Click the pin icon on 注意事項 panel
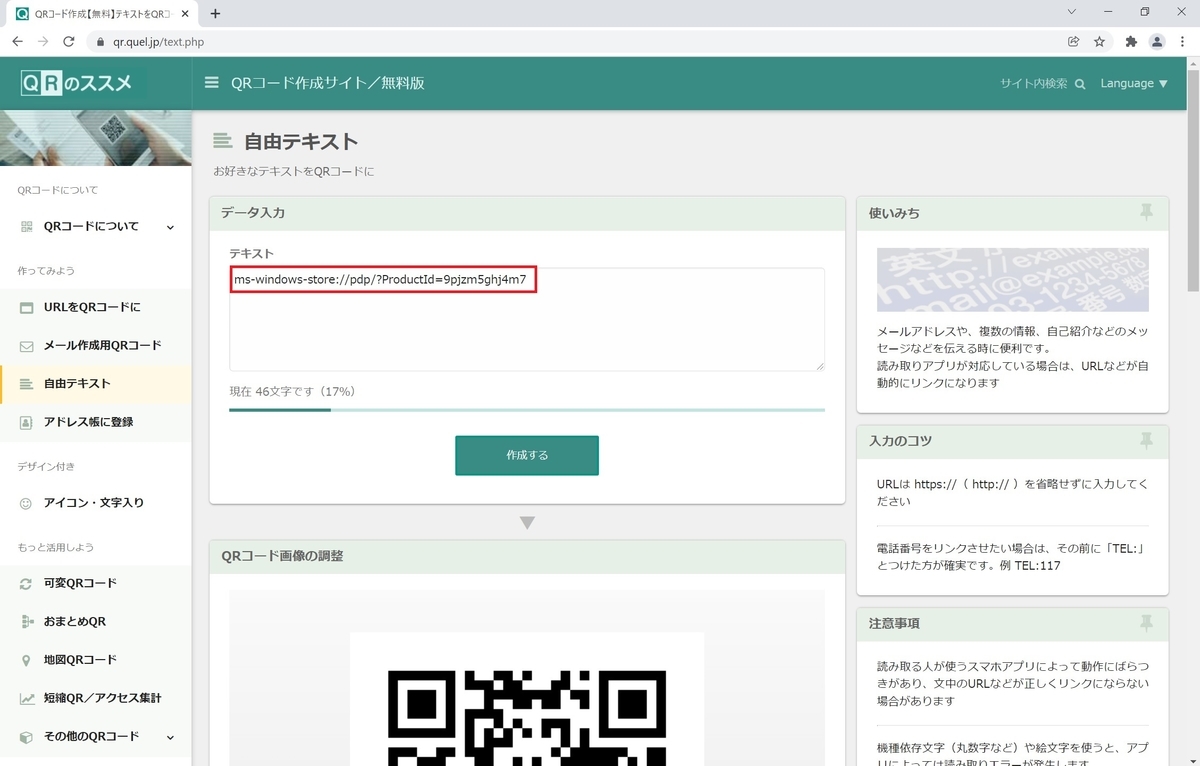 (1146, 622)
